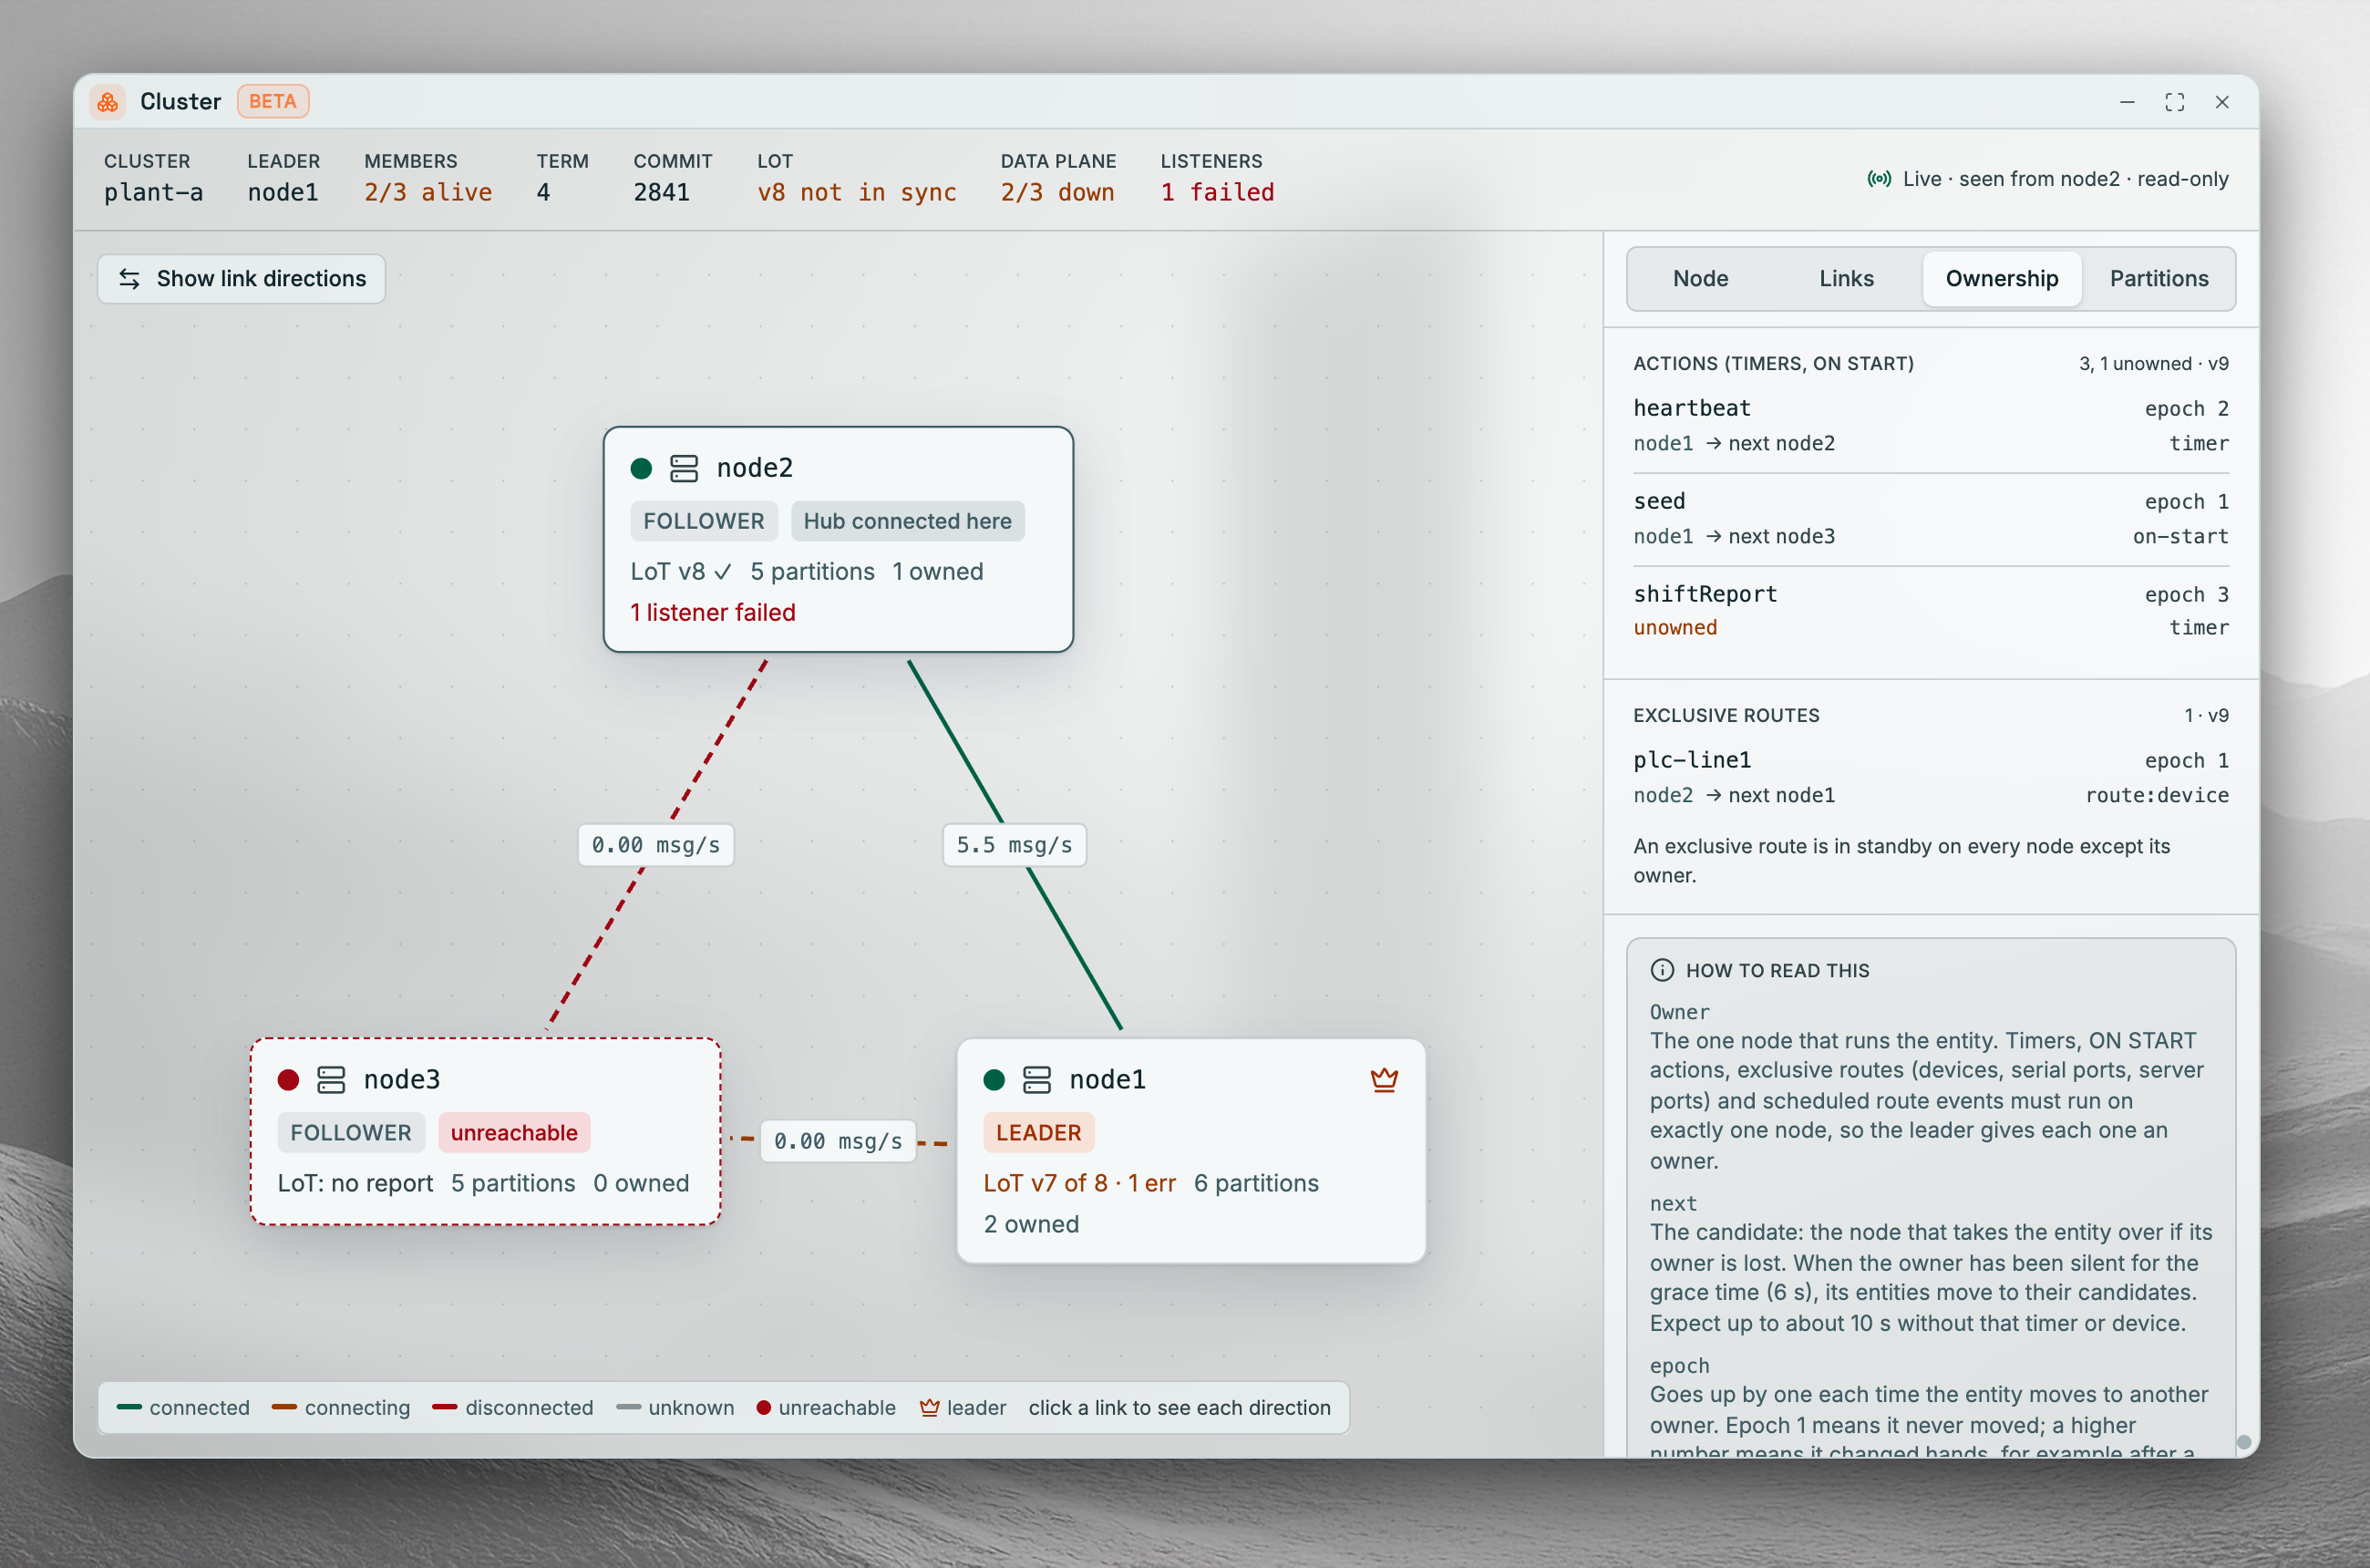
Task: Click the 5.5 msg/s link label
Action: [x=1014, y=845]
